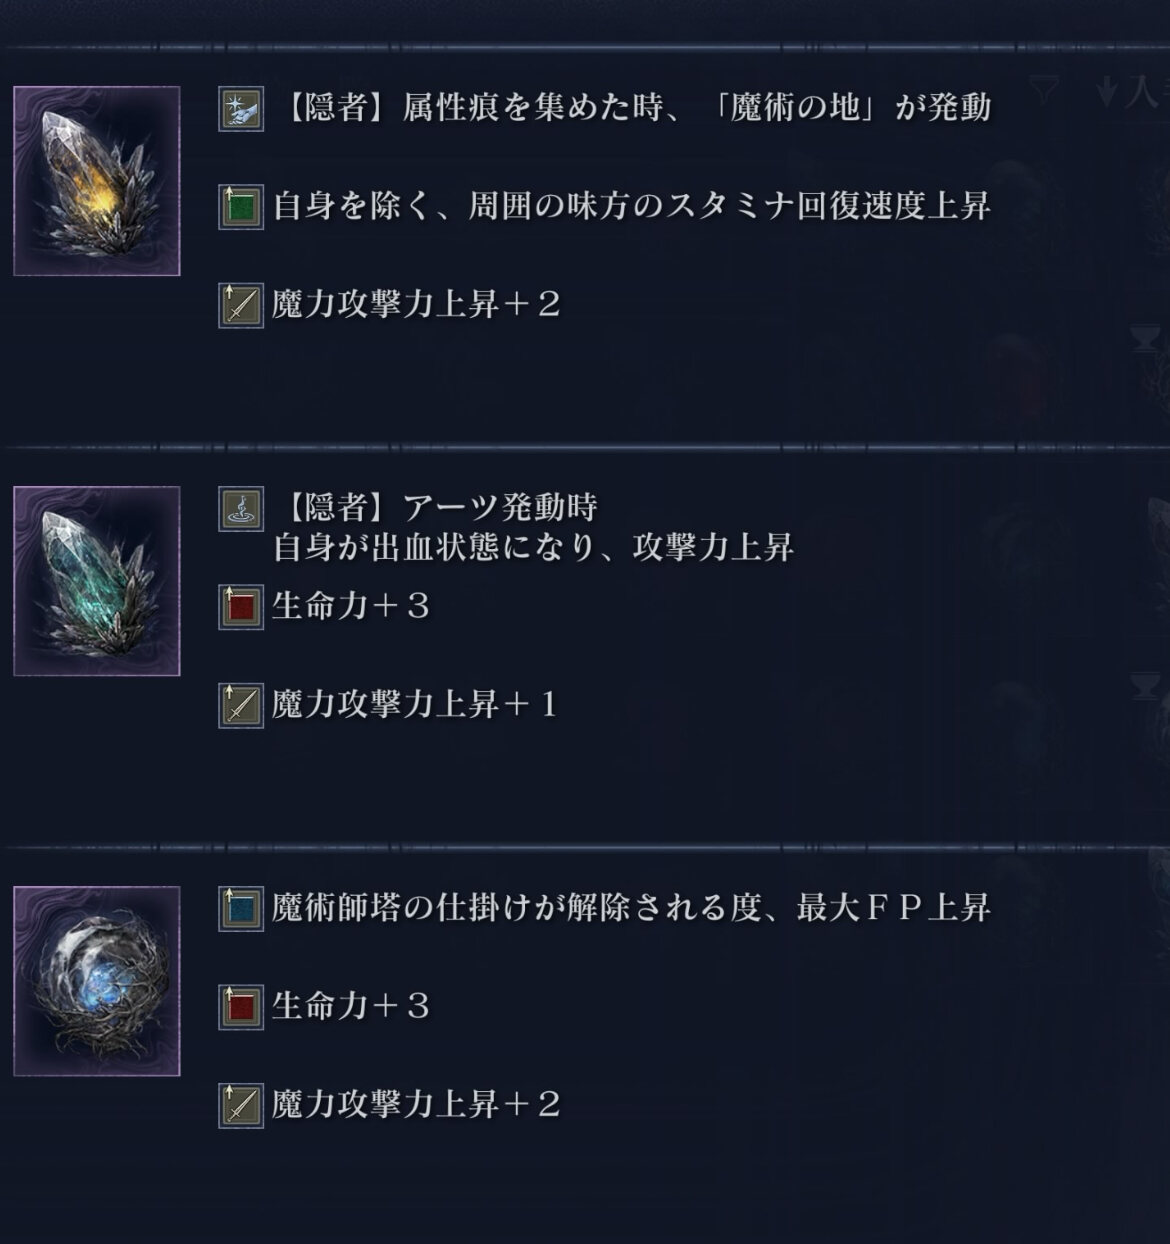
Task: Click the green stamina recovery effect icon
Action: pyautogui.click(x=241, y=207)
